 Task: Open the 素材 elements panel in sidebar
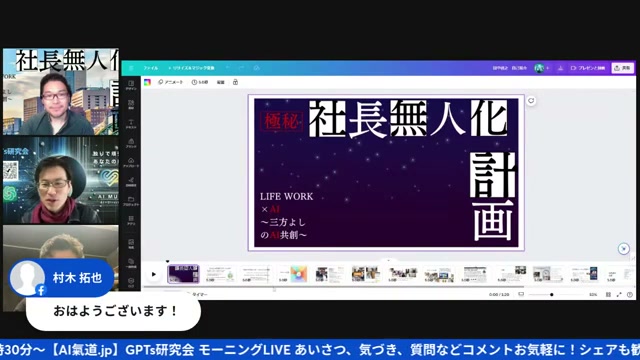131,105
